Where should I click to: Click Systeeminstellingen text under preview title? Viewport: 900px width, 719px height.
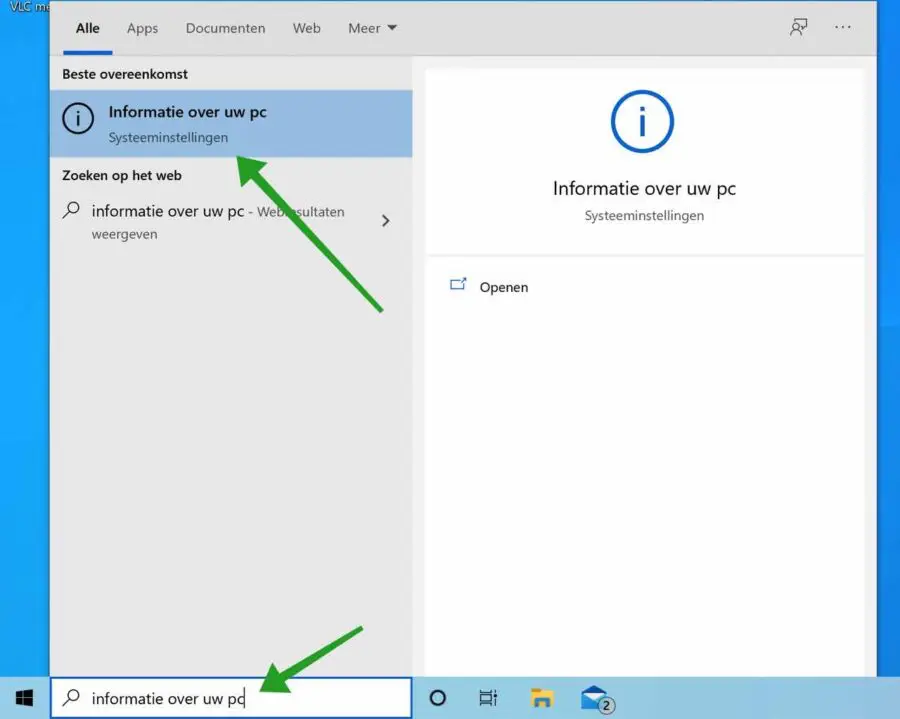[x=644, y=216]
